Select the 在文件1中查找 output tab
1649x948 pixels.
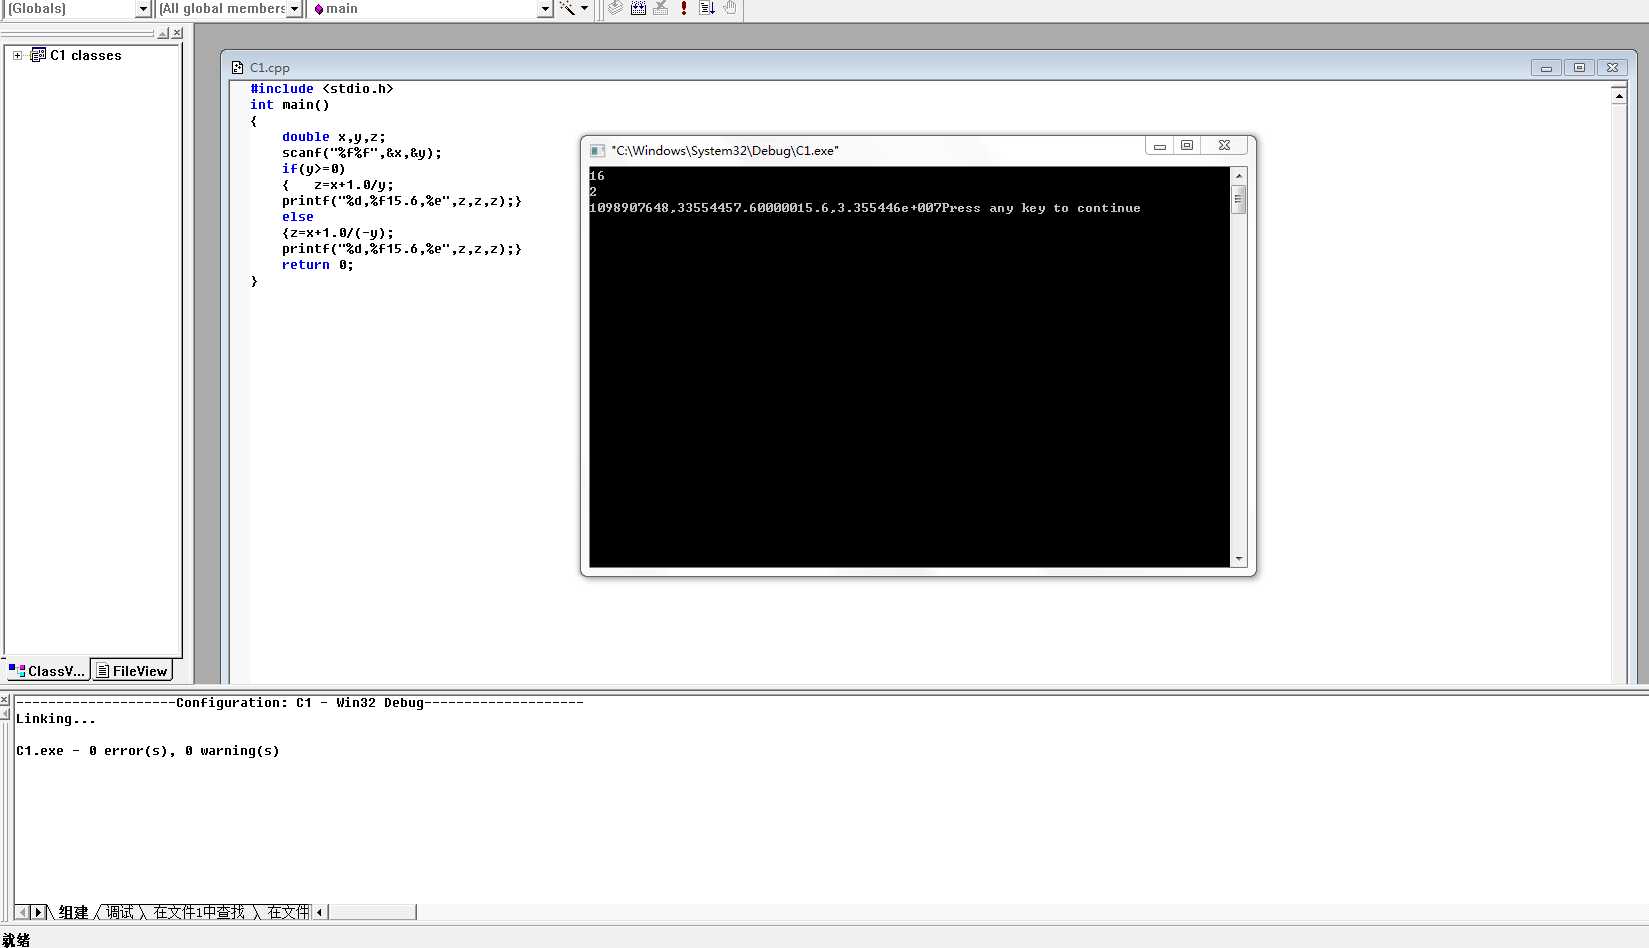click(x=199, y=912)
